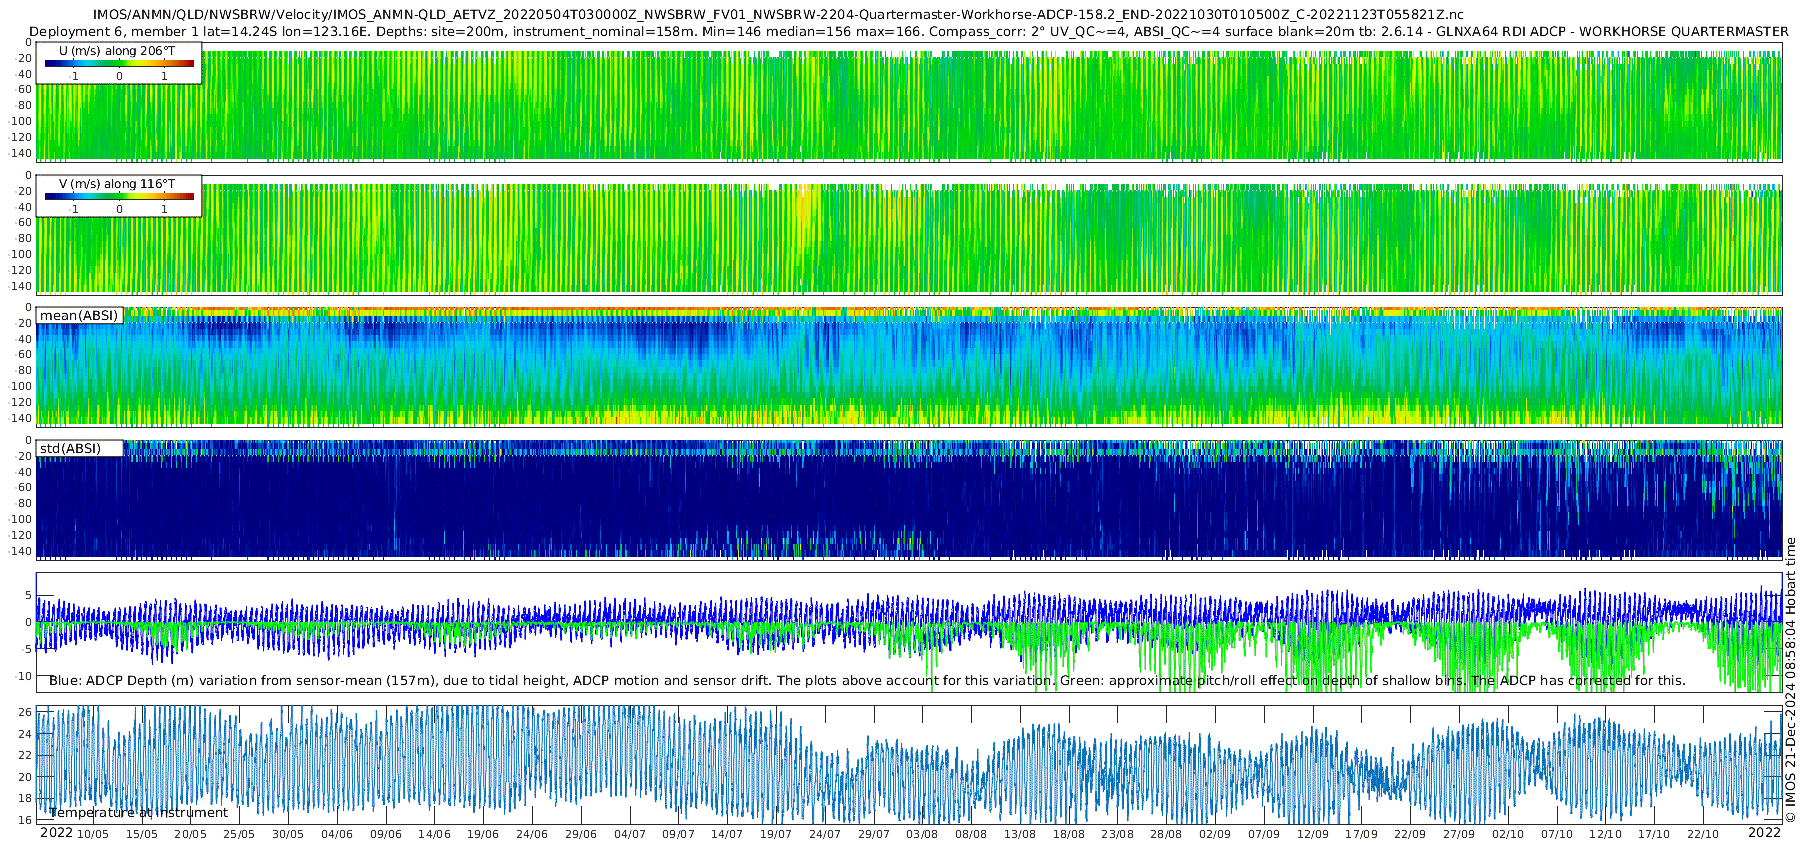Click the '2022' year label at left of date axis

[x=56, y=833]
